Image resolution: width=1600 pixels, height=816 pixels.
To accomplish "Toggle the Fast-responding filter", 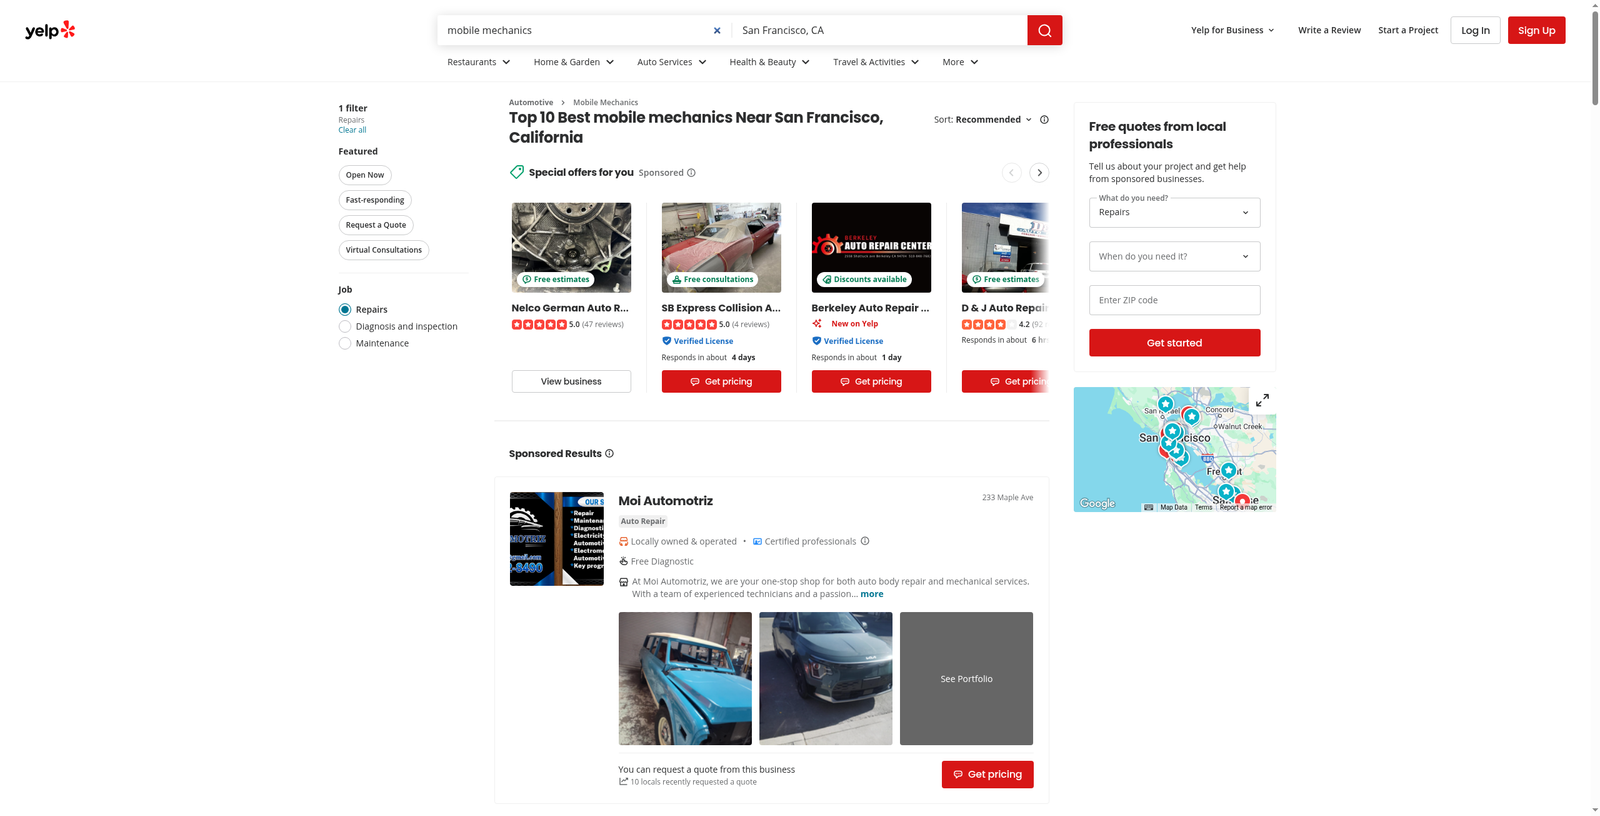I will 375,200.
